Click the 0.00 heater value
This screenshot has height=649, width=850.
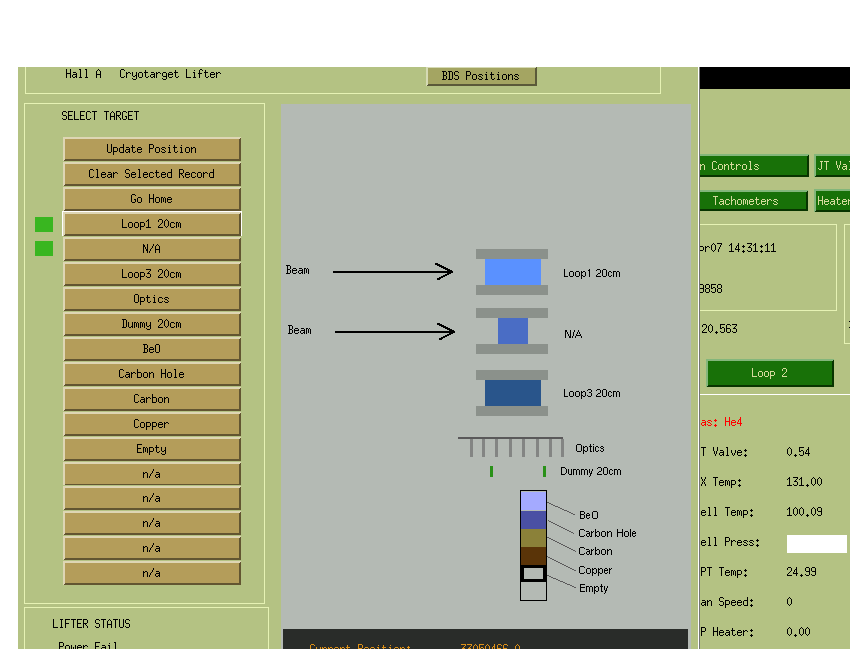click(x=799, y=632)
